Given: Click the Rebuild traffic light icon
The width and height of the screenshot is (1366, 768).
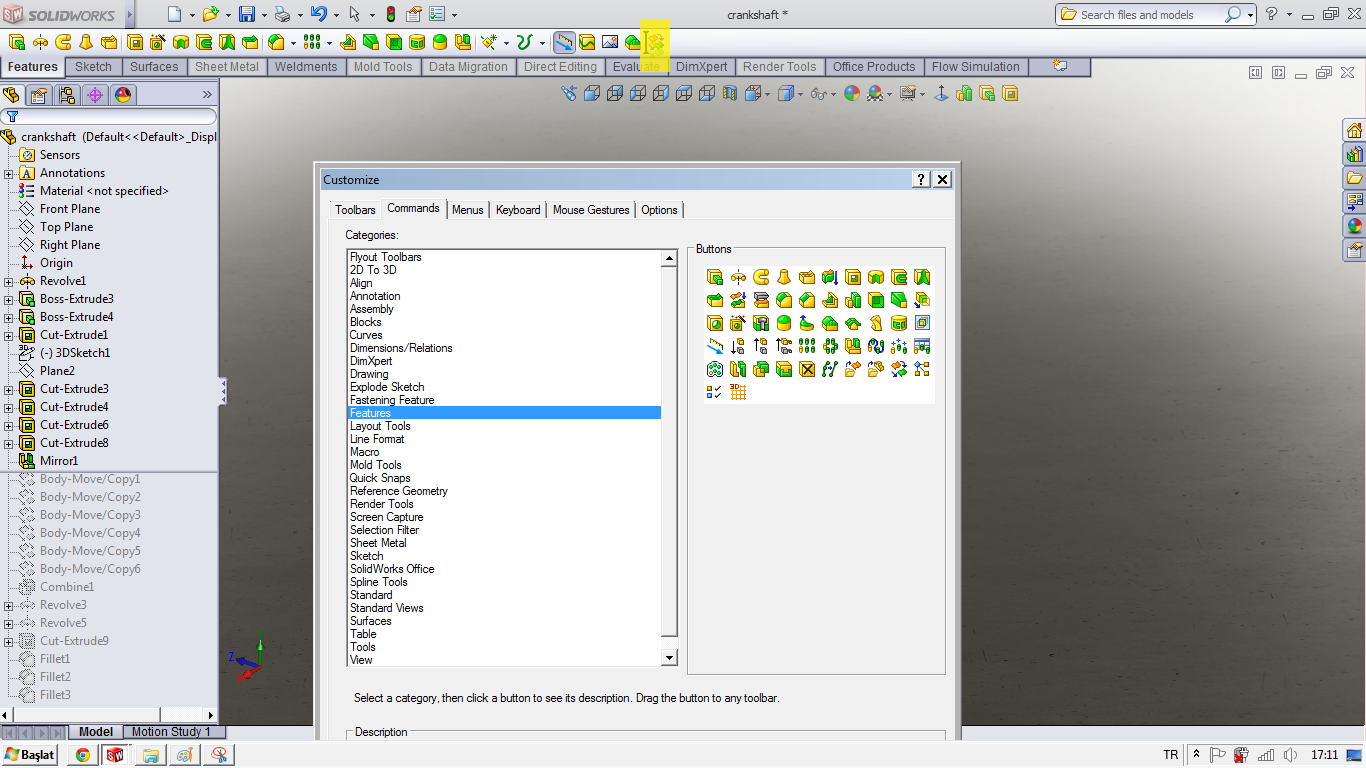Looking at the screenshot, I should pyautogui.click(x=390, y=14).
